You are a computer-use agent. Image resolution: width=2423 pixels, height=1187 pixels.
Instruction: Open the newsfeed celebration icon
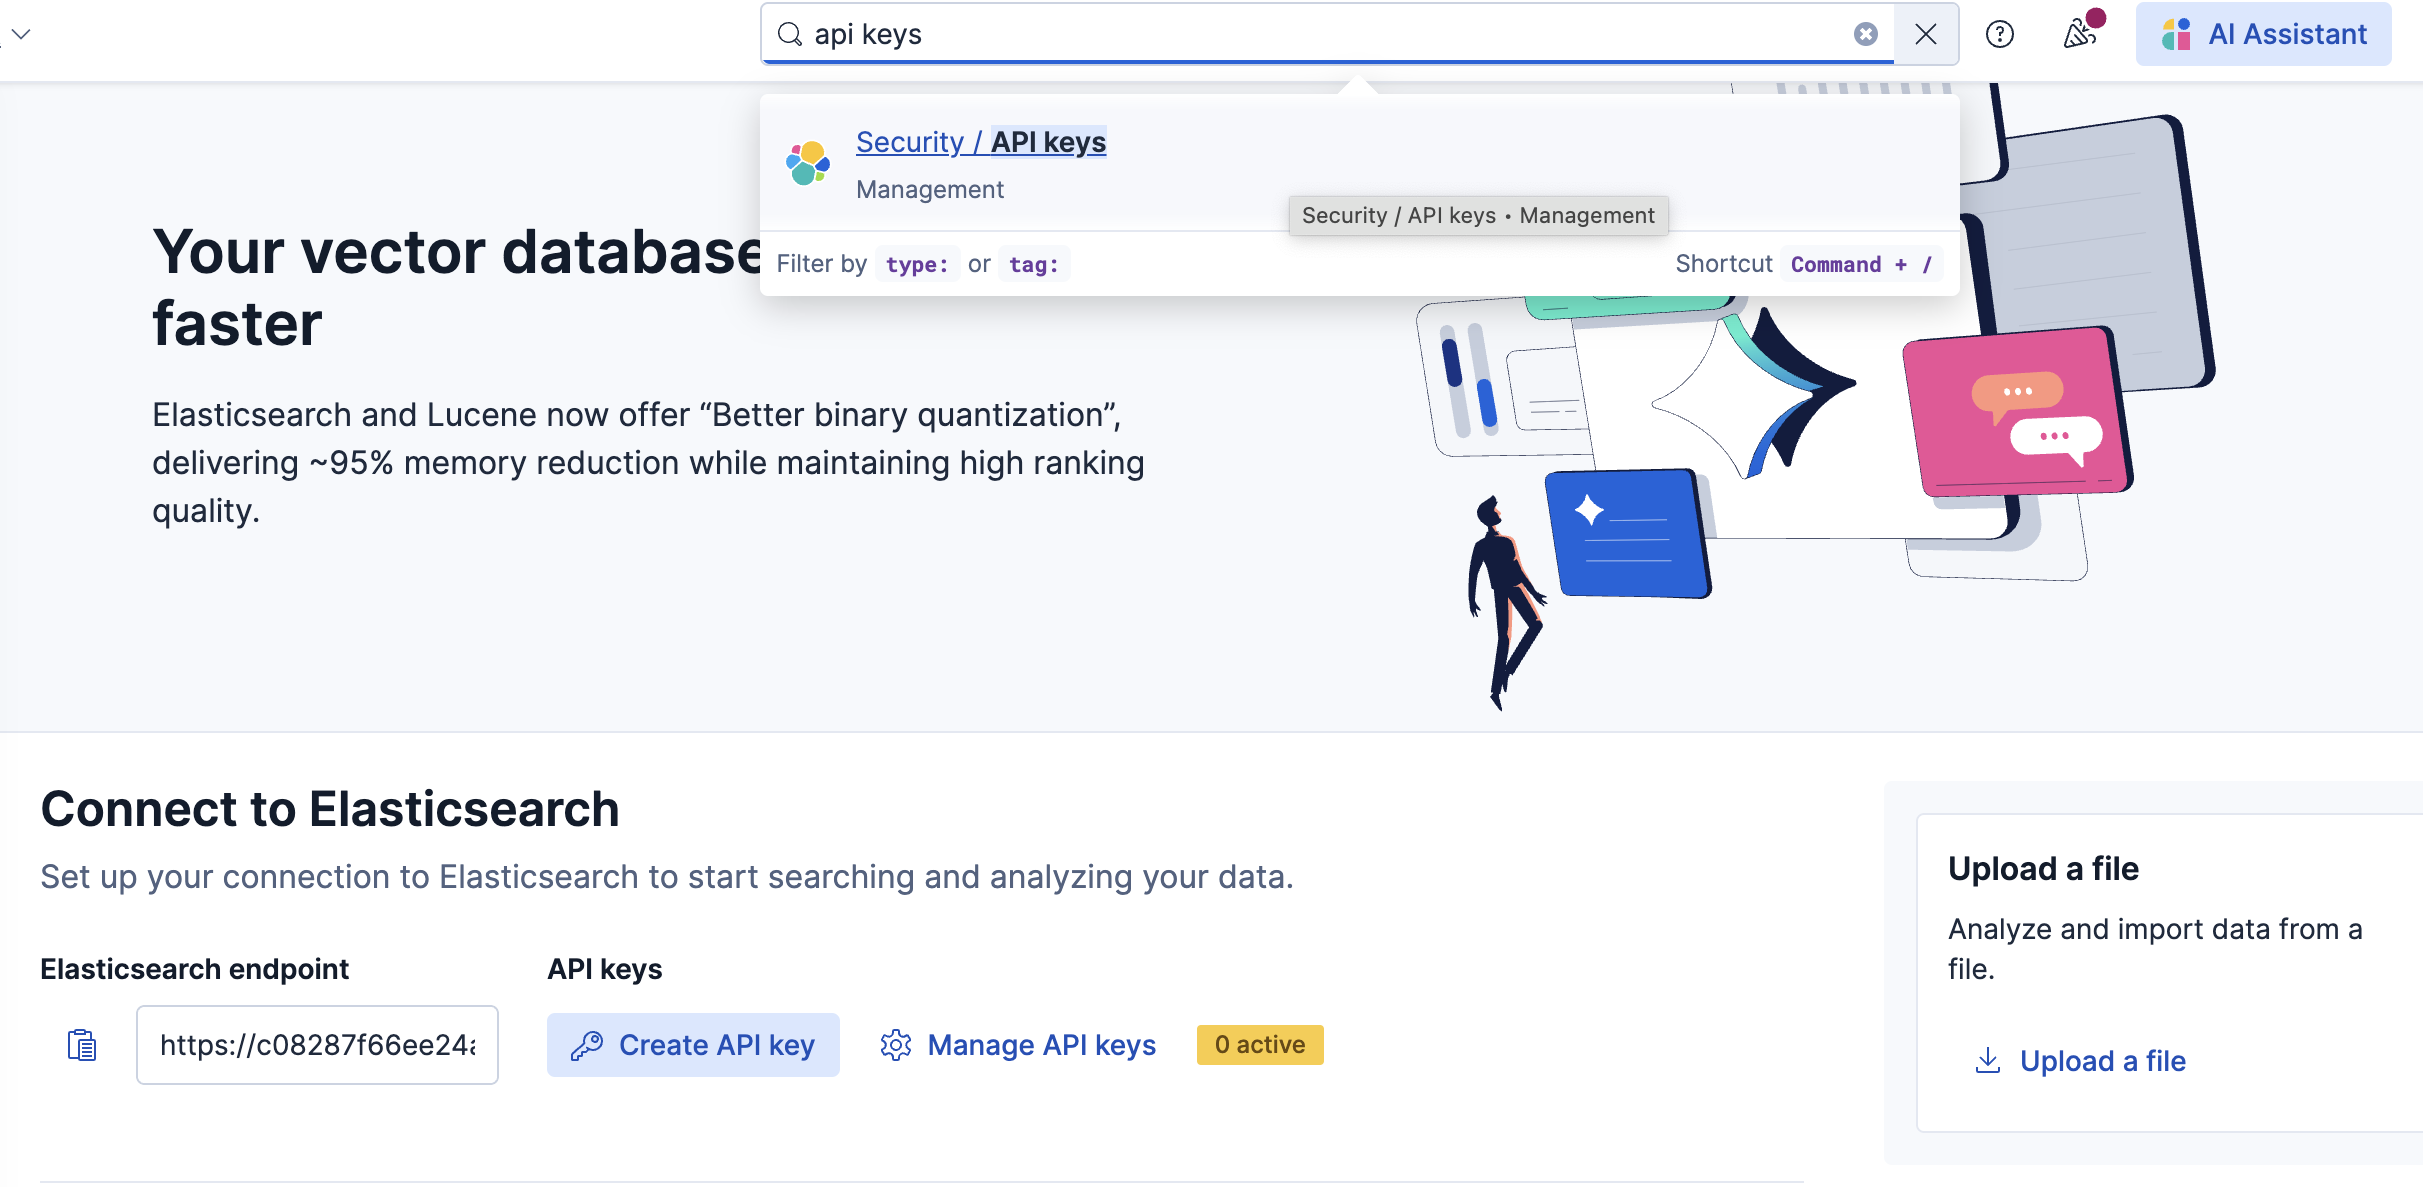(x=2080, y=34)
